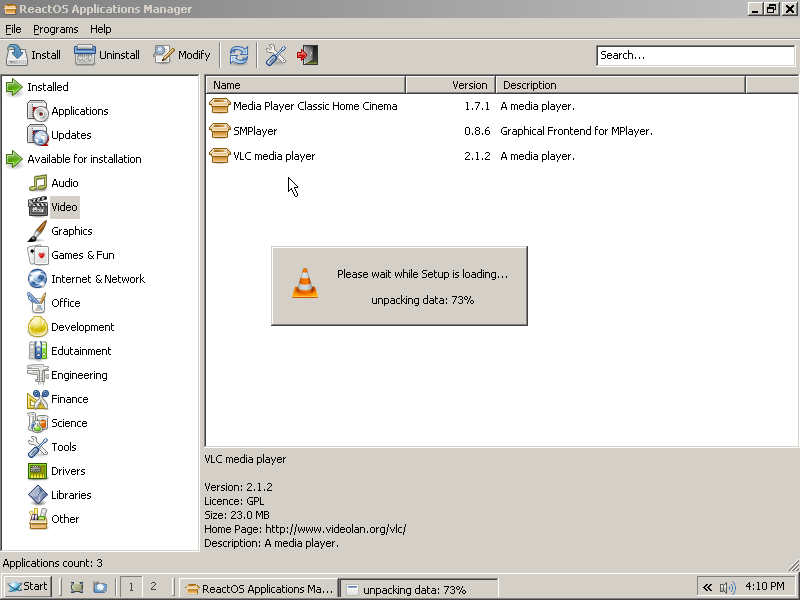
Task: Expand hidden system tray icons
Action: [x=707, y=587]
